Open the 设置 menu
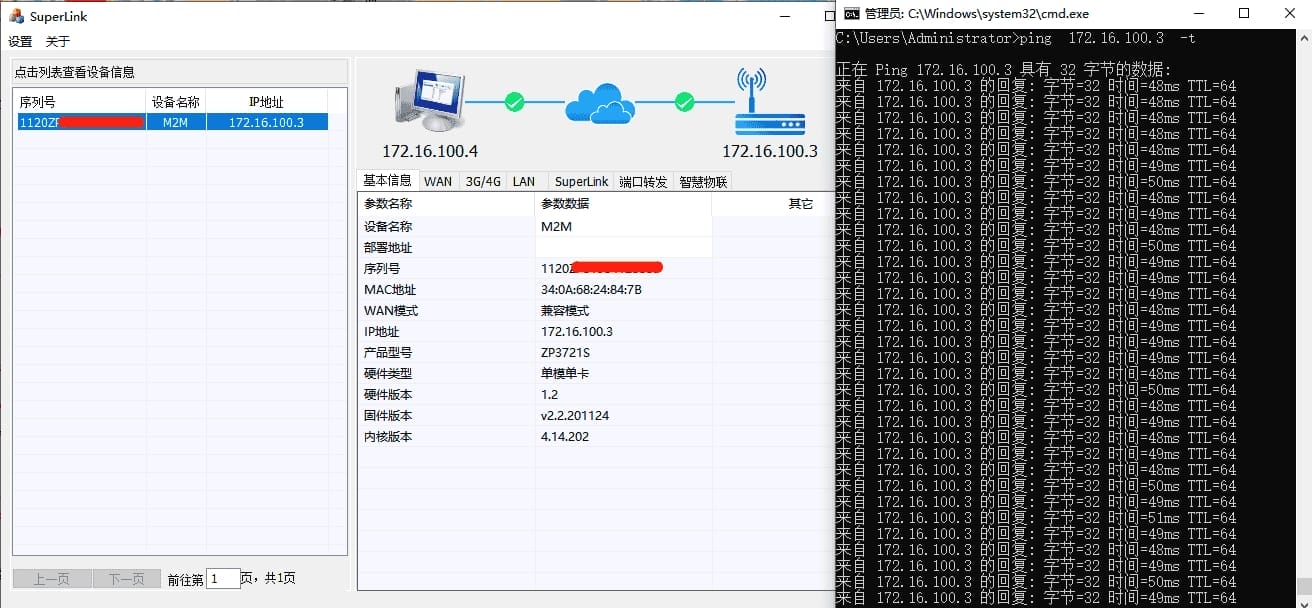 20,41
